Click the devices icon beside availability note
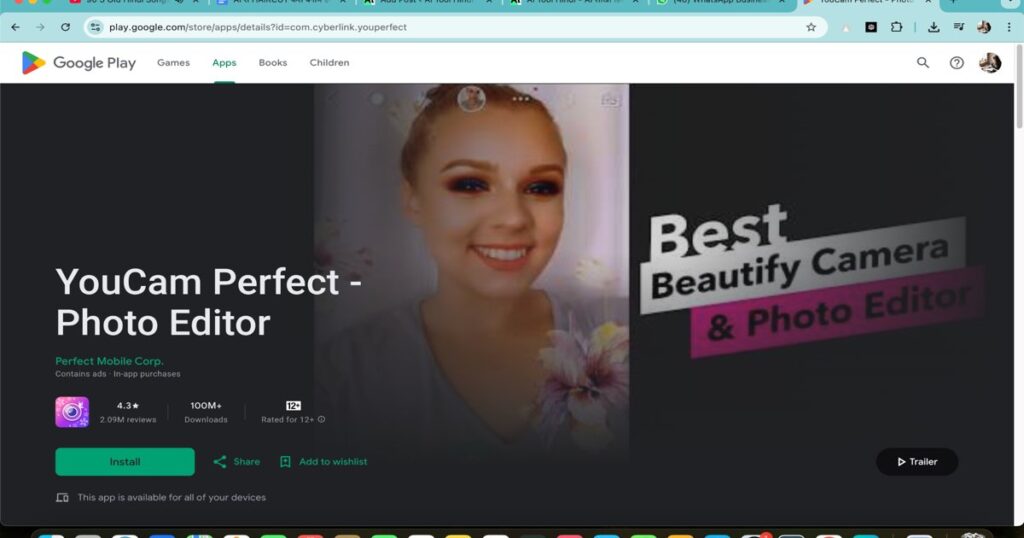The height and width of the screenshot is (538, 1024). coord(62,498)
